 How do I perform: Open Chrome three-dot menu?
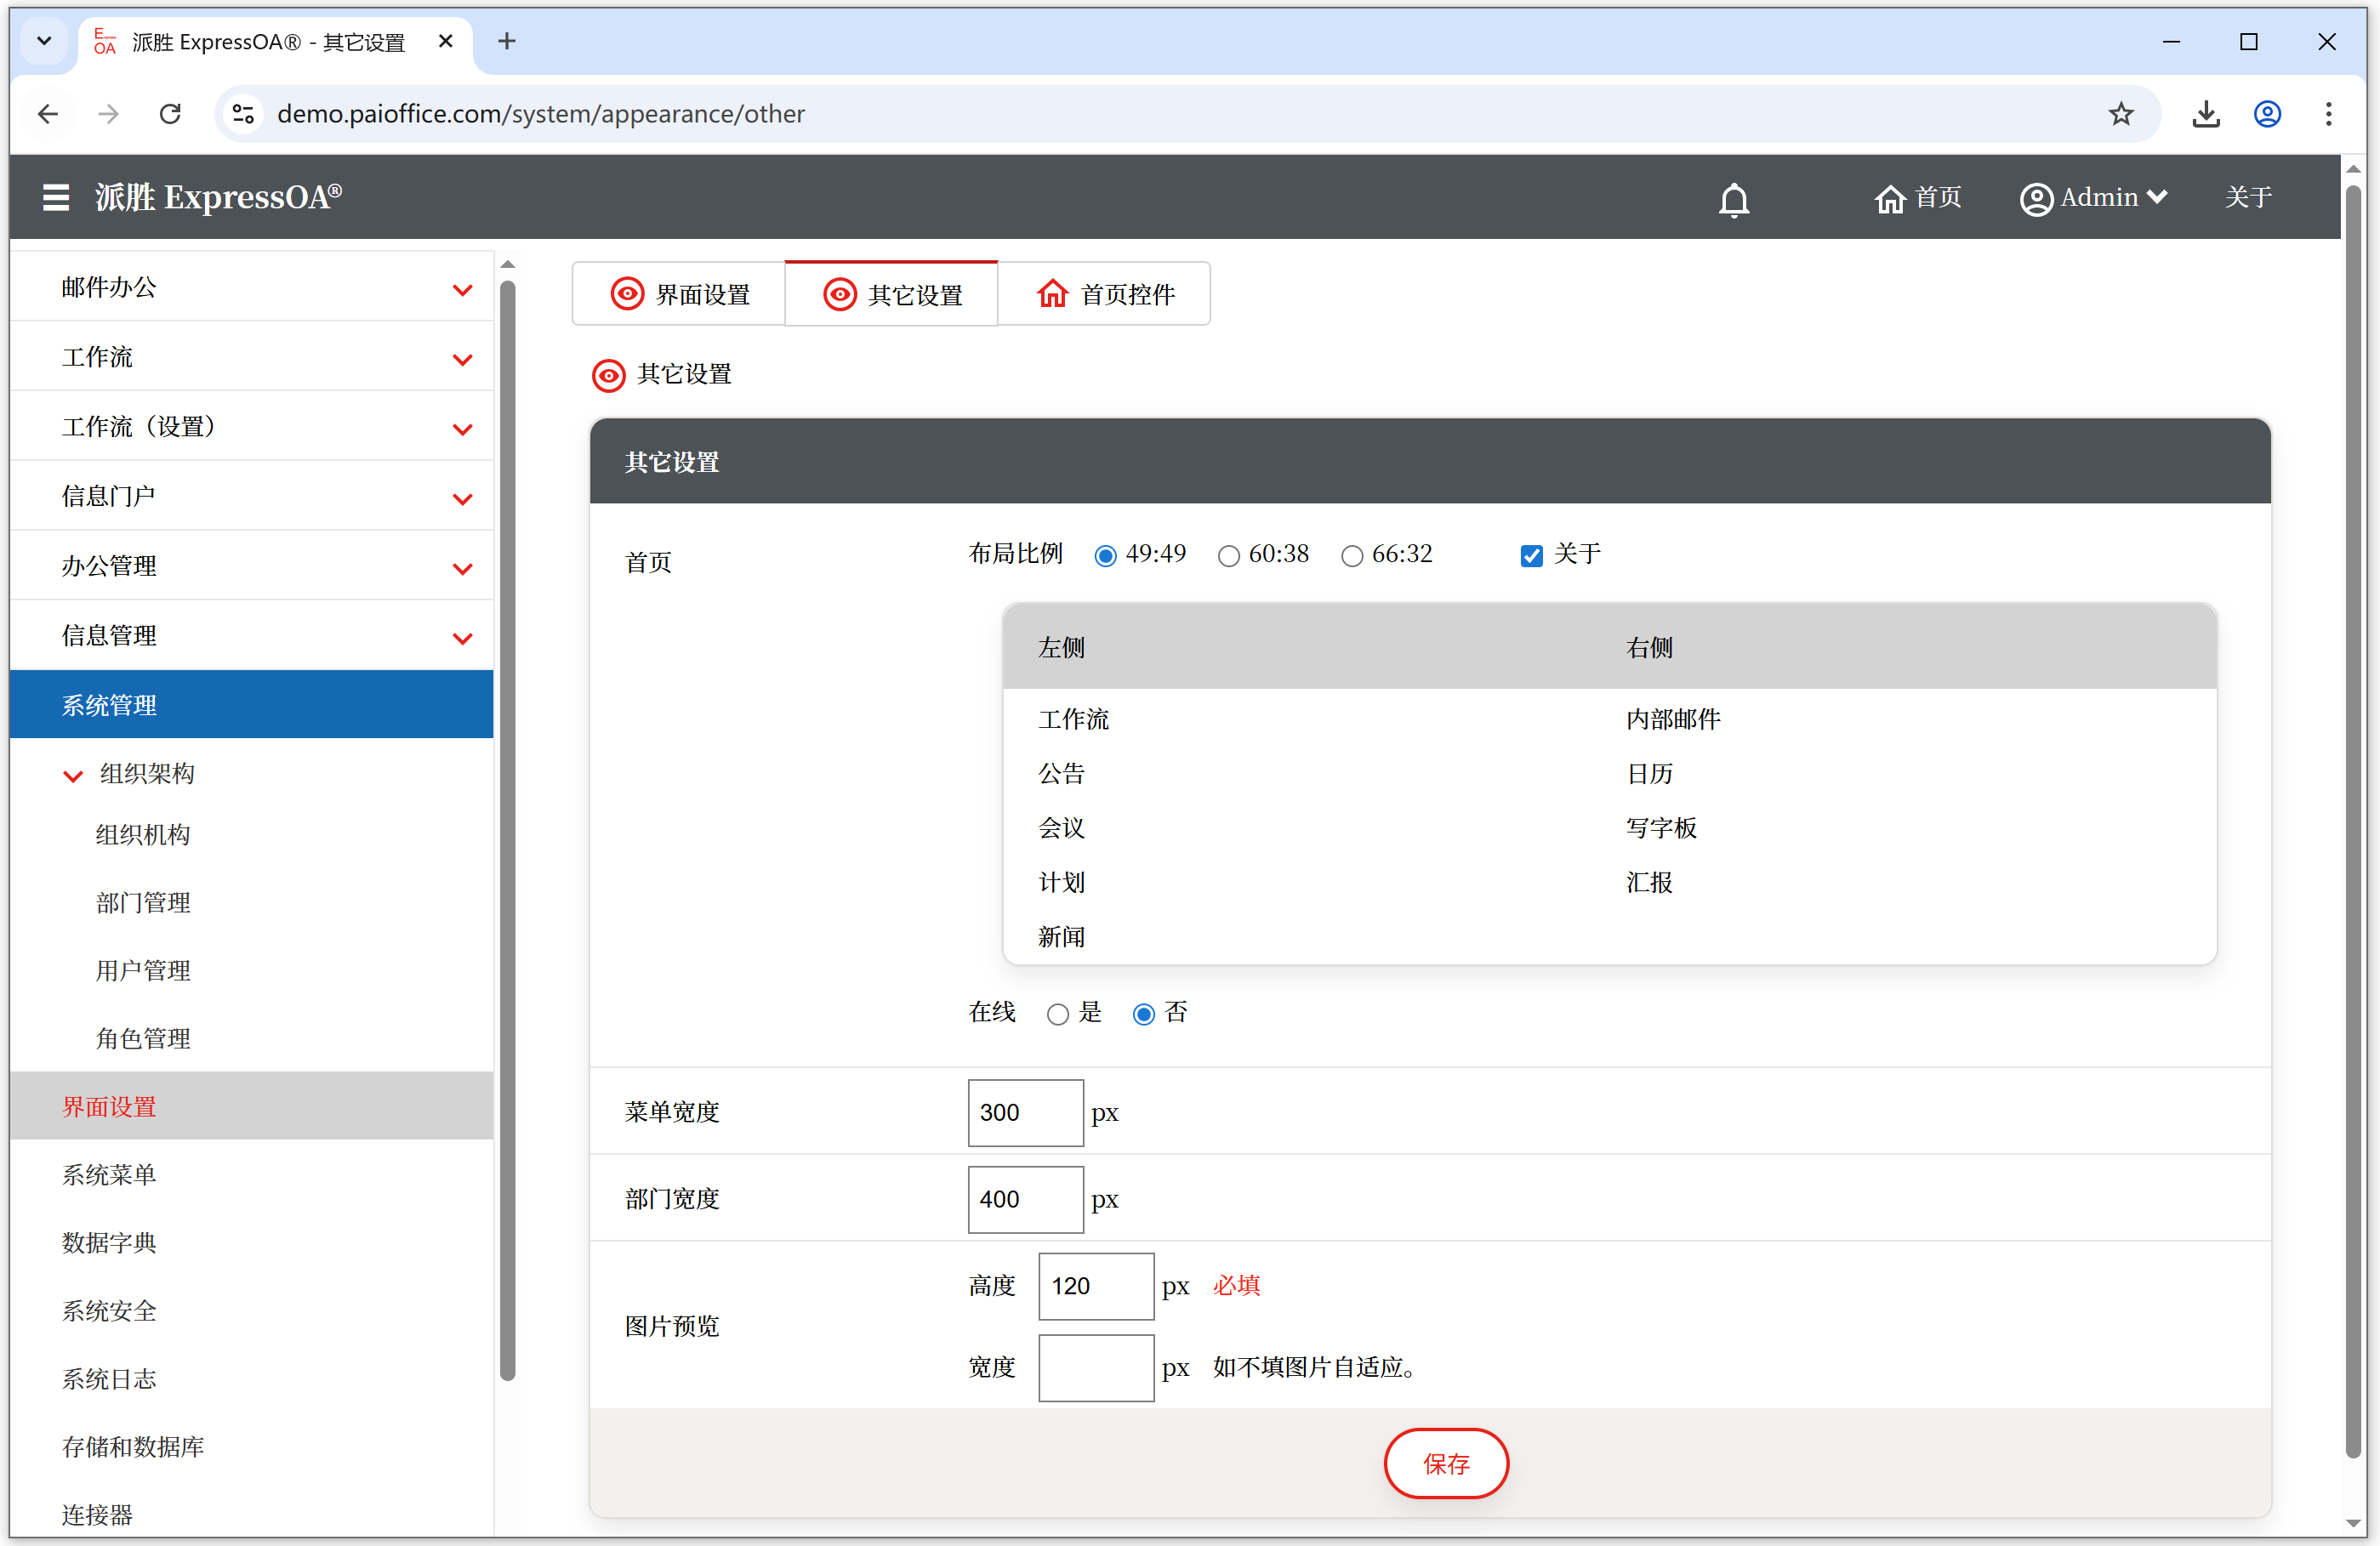pyautogui.click(x=2328, y=114)
